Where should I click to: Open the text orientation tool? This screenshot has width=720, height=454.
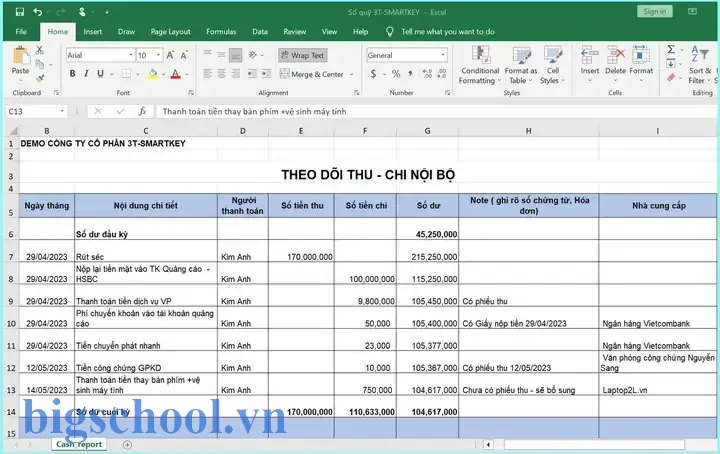pos(253,55)
